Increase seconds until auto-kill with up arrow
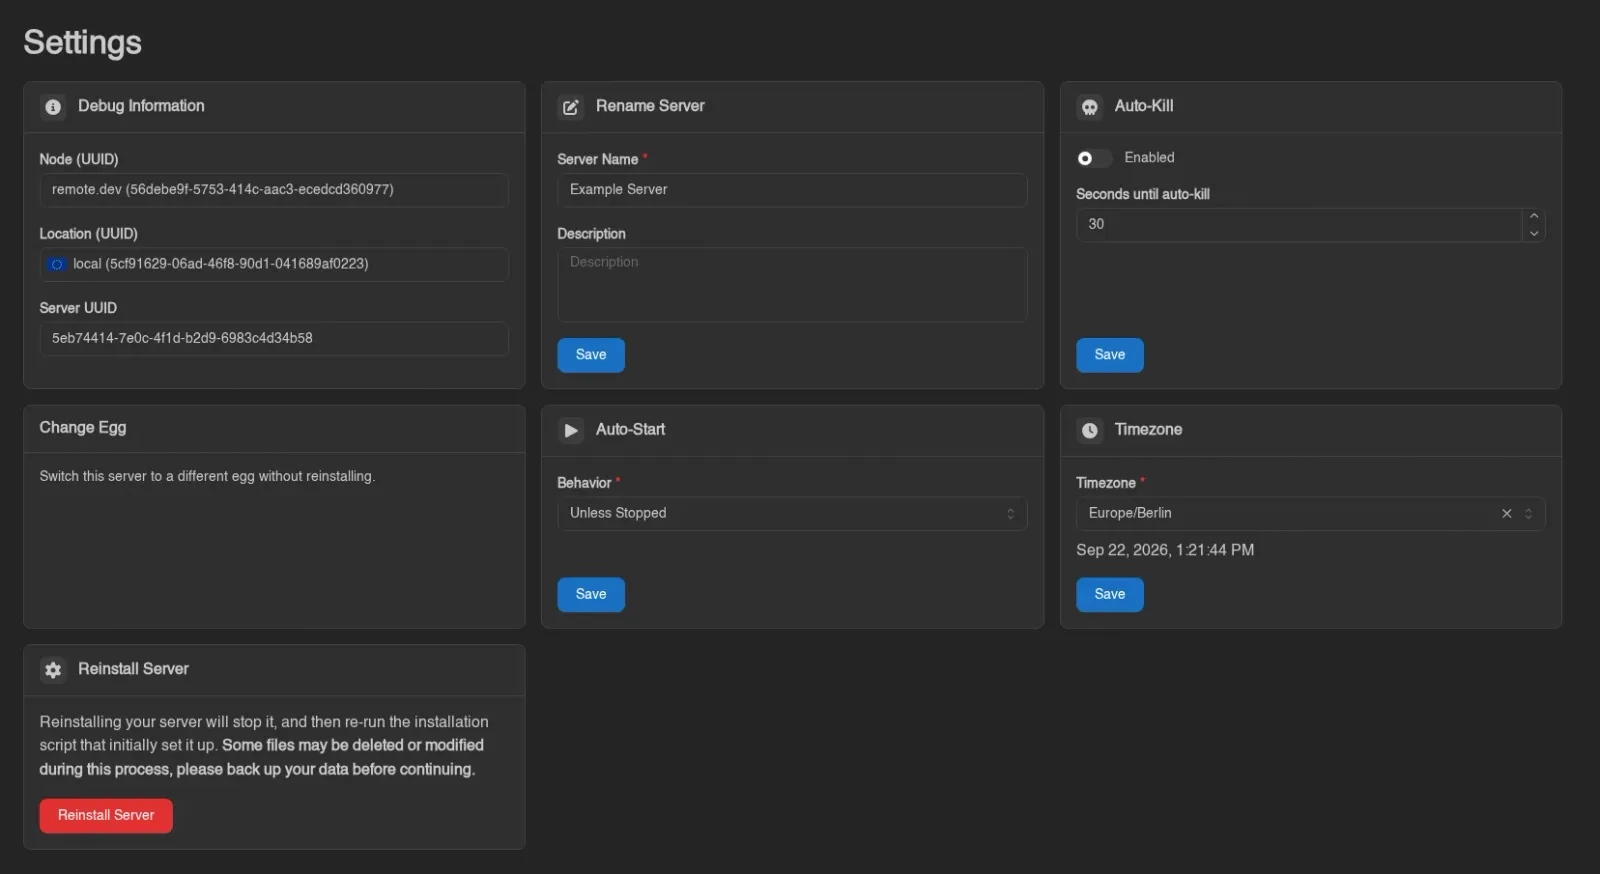This screenshot has width=1600, height=874. coord(1534,216)
